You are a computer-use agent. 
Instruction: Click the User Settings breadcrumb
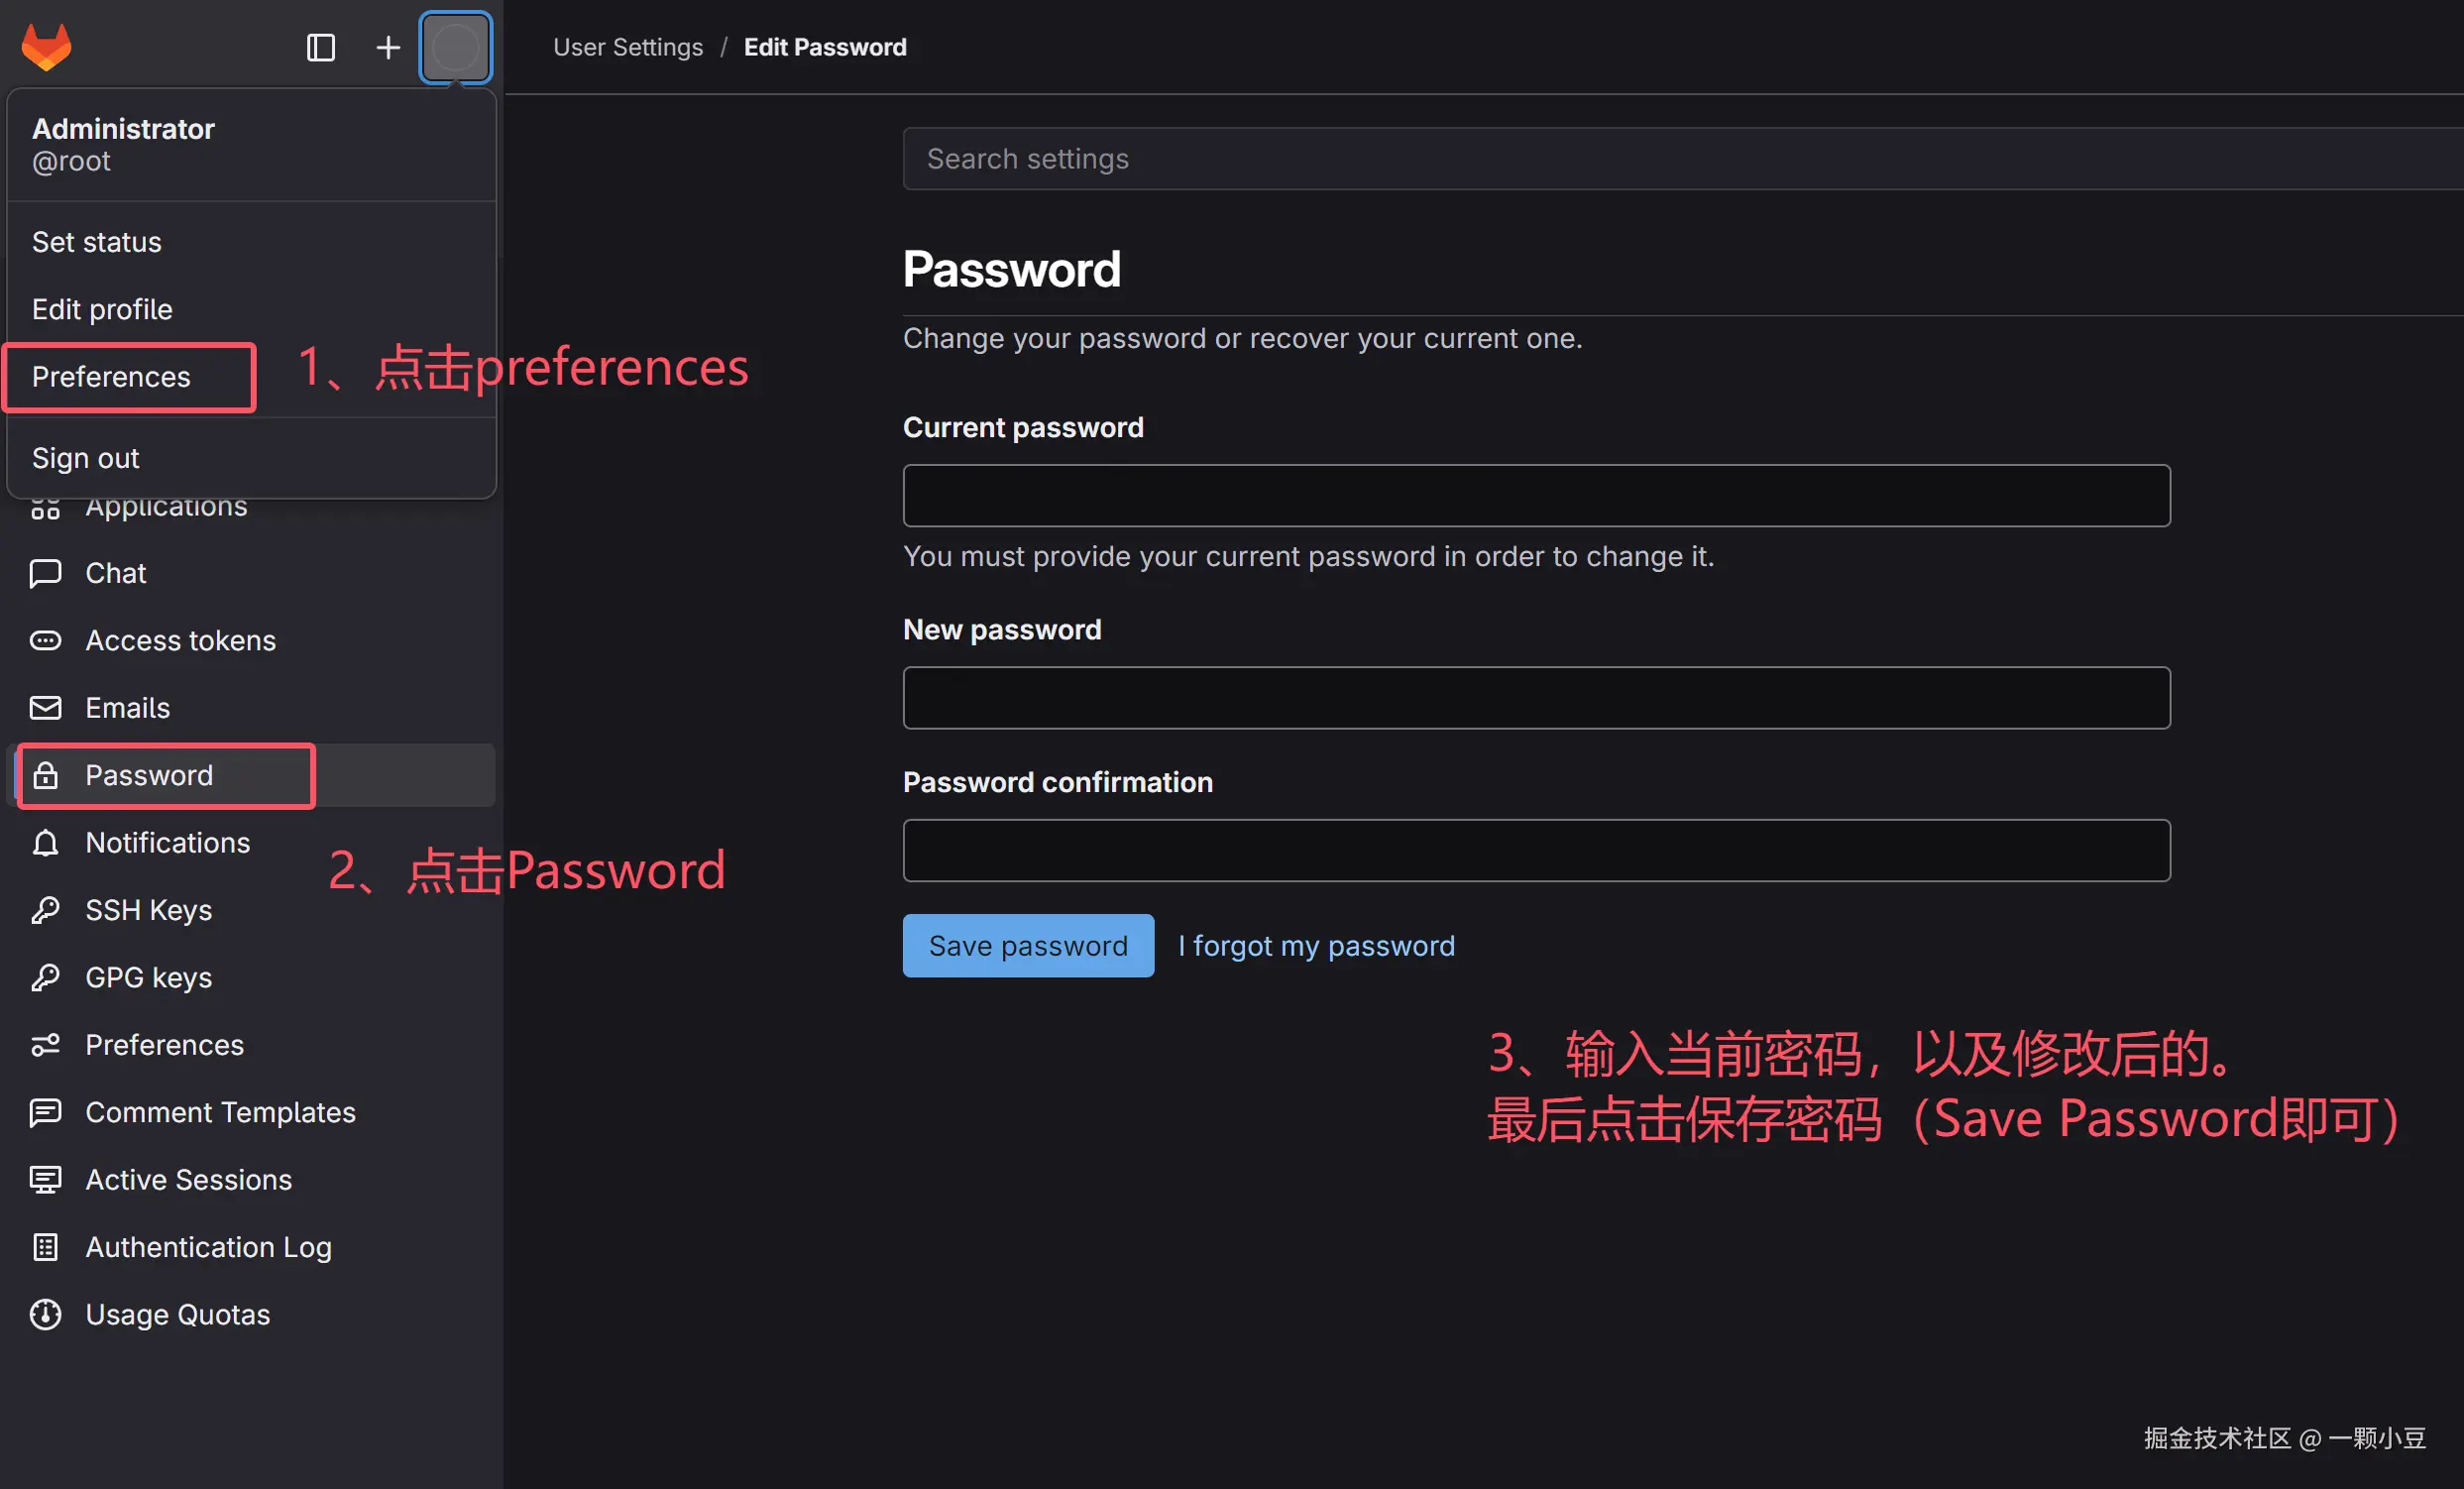click(x=627, y=47)
